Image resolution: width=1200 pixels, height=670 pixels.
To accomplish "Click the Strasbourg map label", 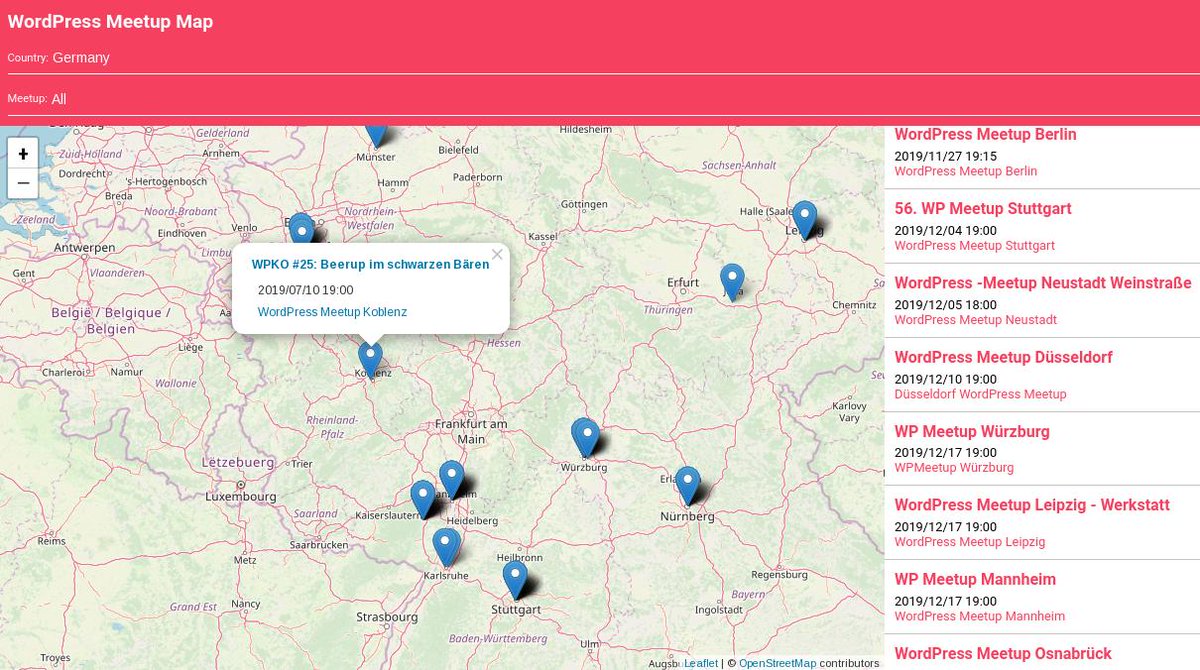I will pyautogui.click(x=387, y=618).
